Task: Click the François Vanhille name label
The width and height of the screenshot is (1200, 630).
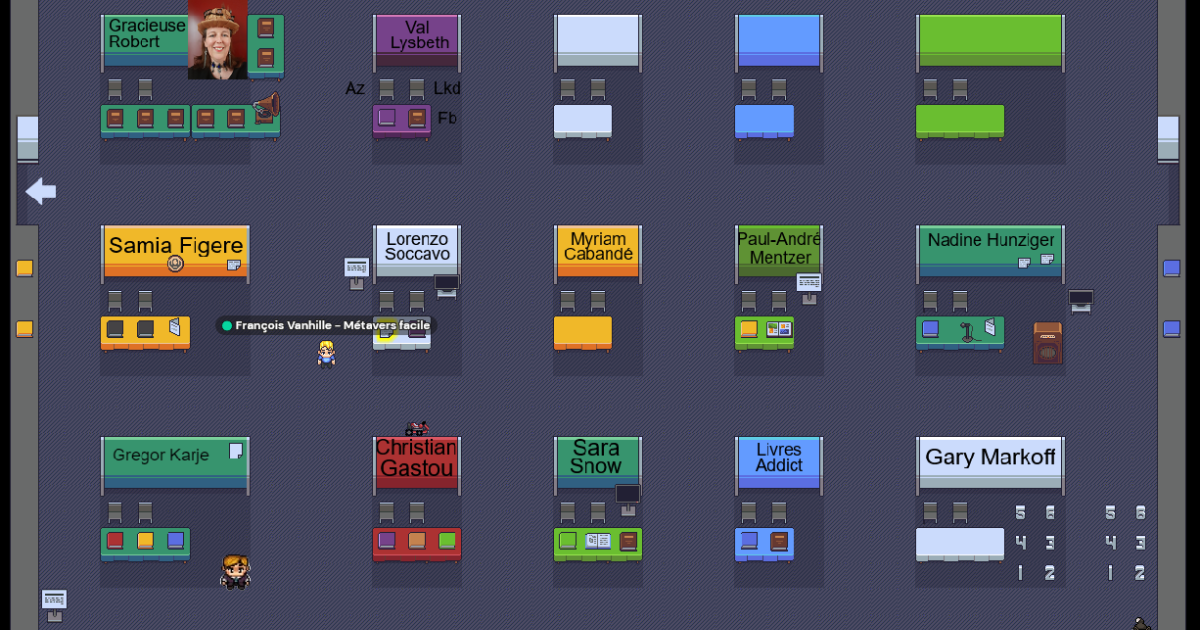Action: point(326,325)
